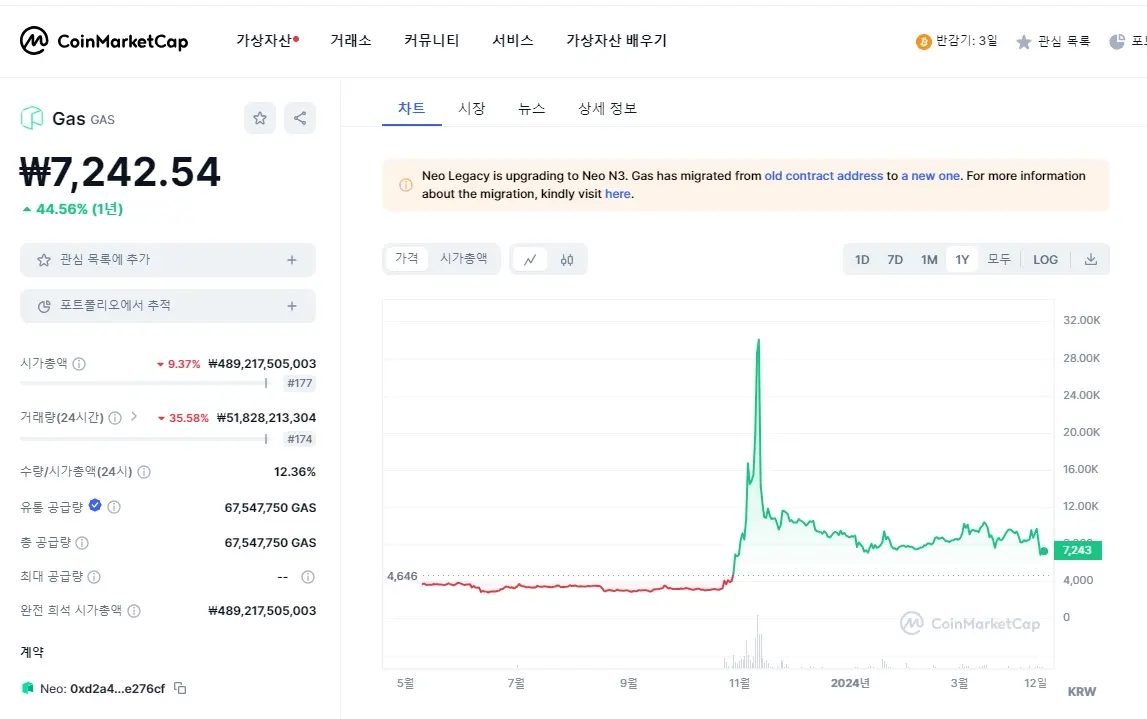Select 가격 chart mode
The height and width of the screenshot is (719, 1147).
point(407,258)
